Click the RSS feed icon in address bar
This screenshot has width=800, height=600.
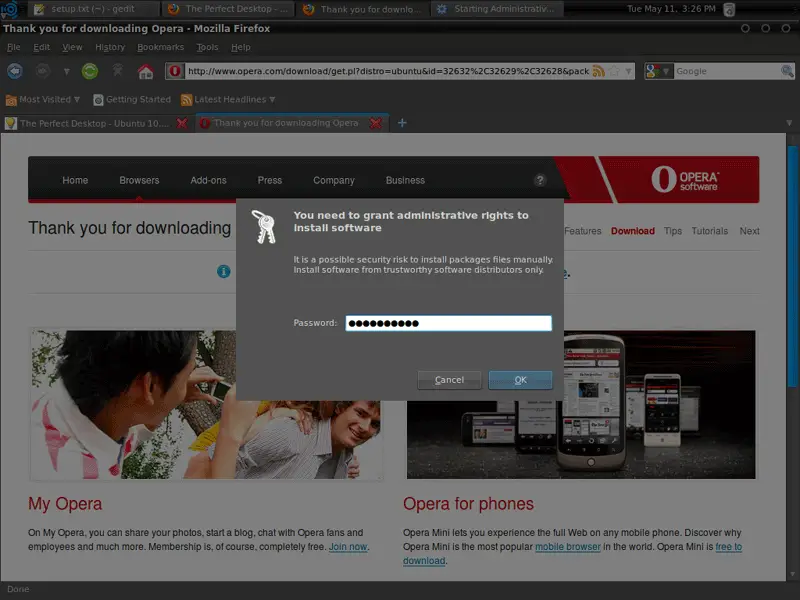[x=598, y=71]
